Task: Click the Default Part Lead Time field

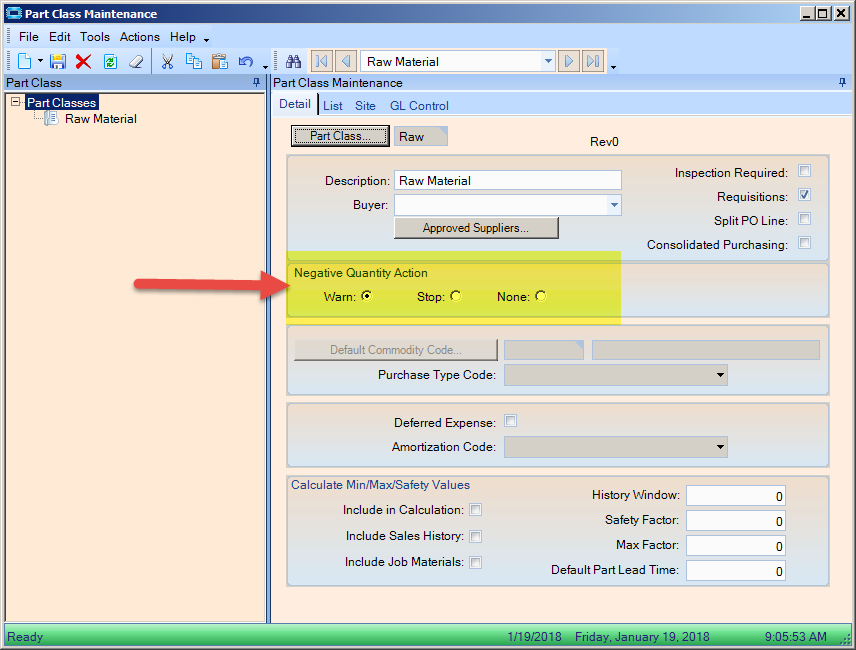Action: (x=735, y=571)
